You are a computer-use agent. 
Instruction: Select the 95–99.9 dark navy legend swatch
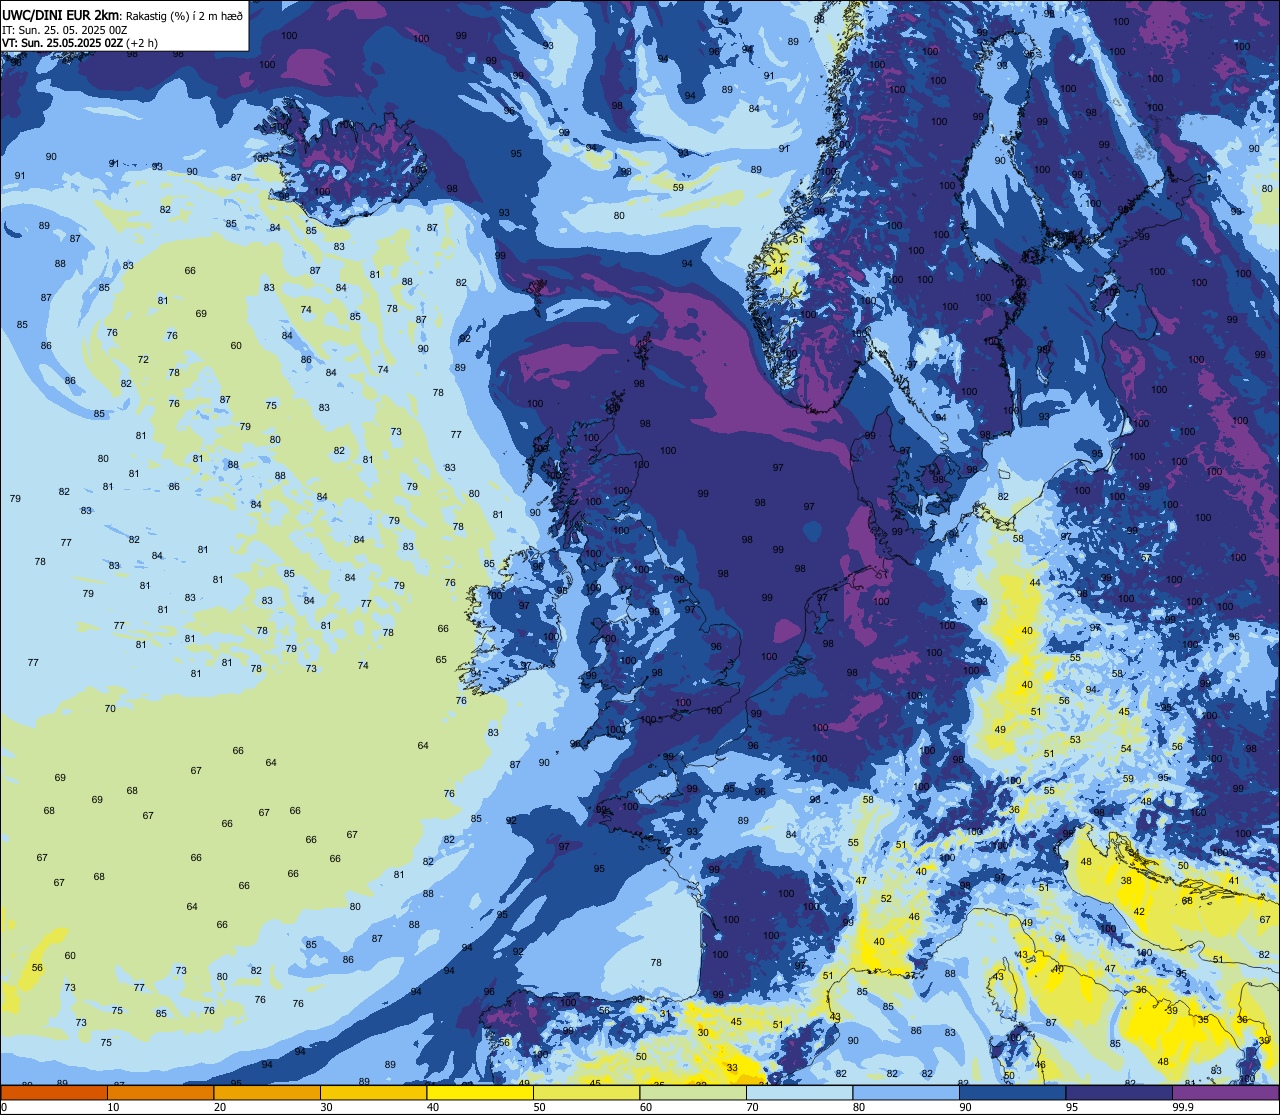[x=1119, y=1092]
